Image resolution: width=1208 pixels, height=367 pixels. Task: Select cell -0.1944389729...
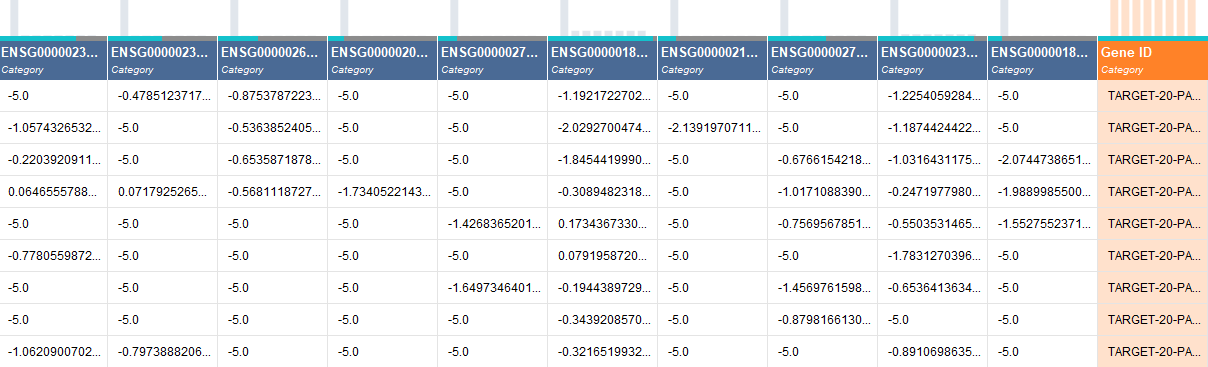603,288
